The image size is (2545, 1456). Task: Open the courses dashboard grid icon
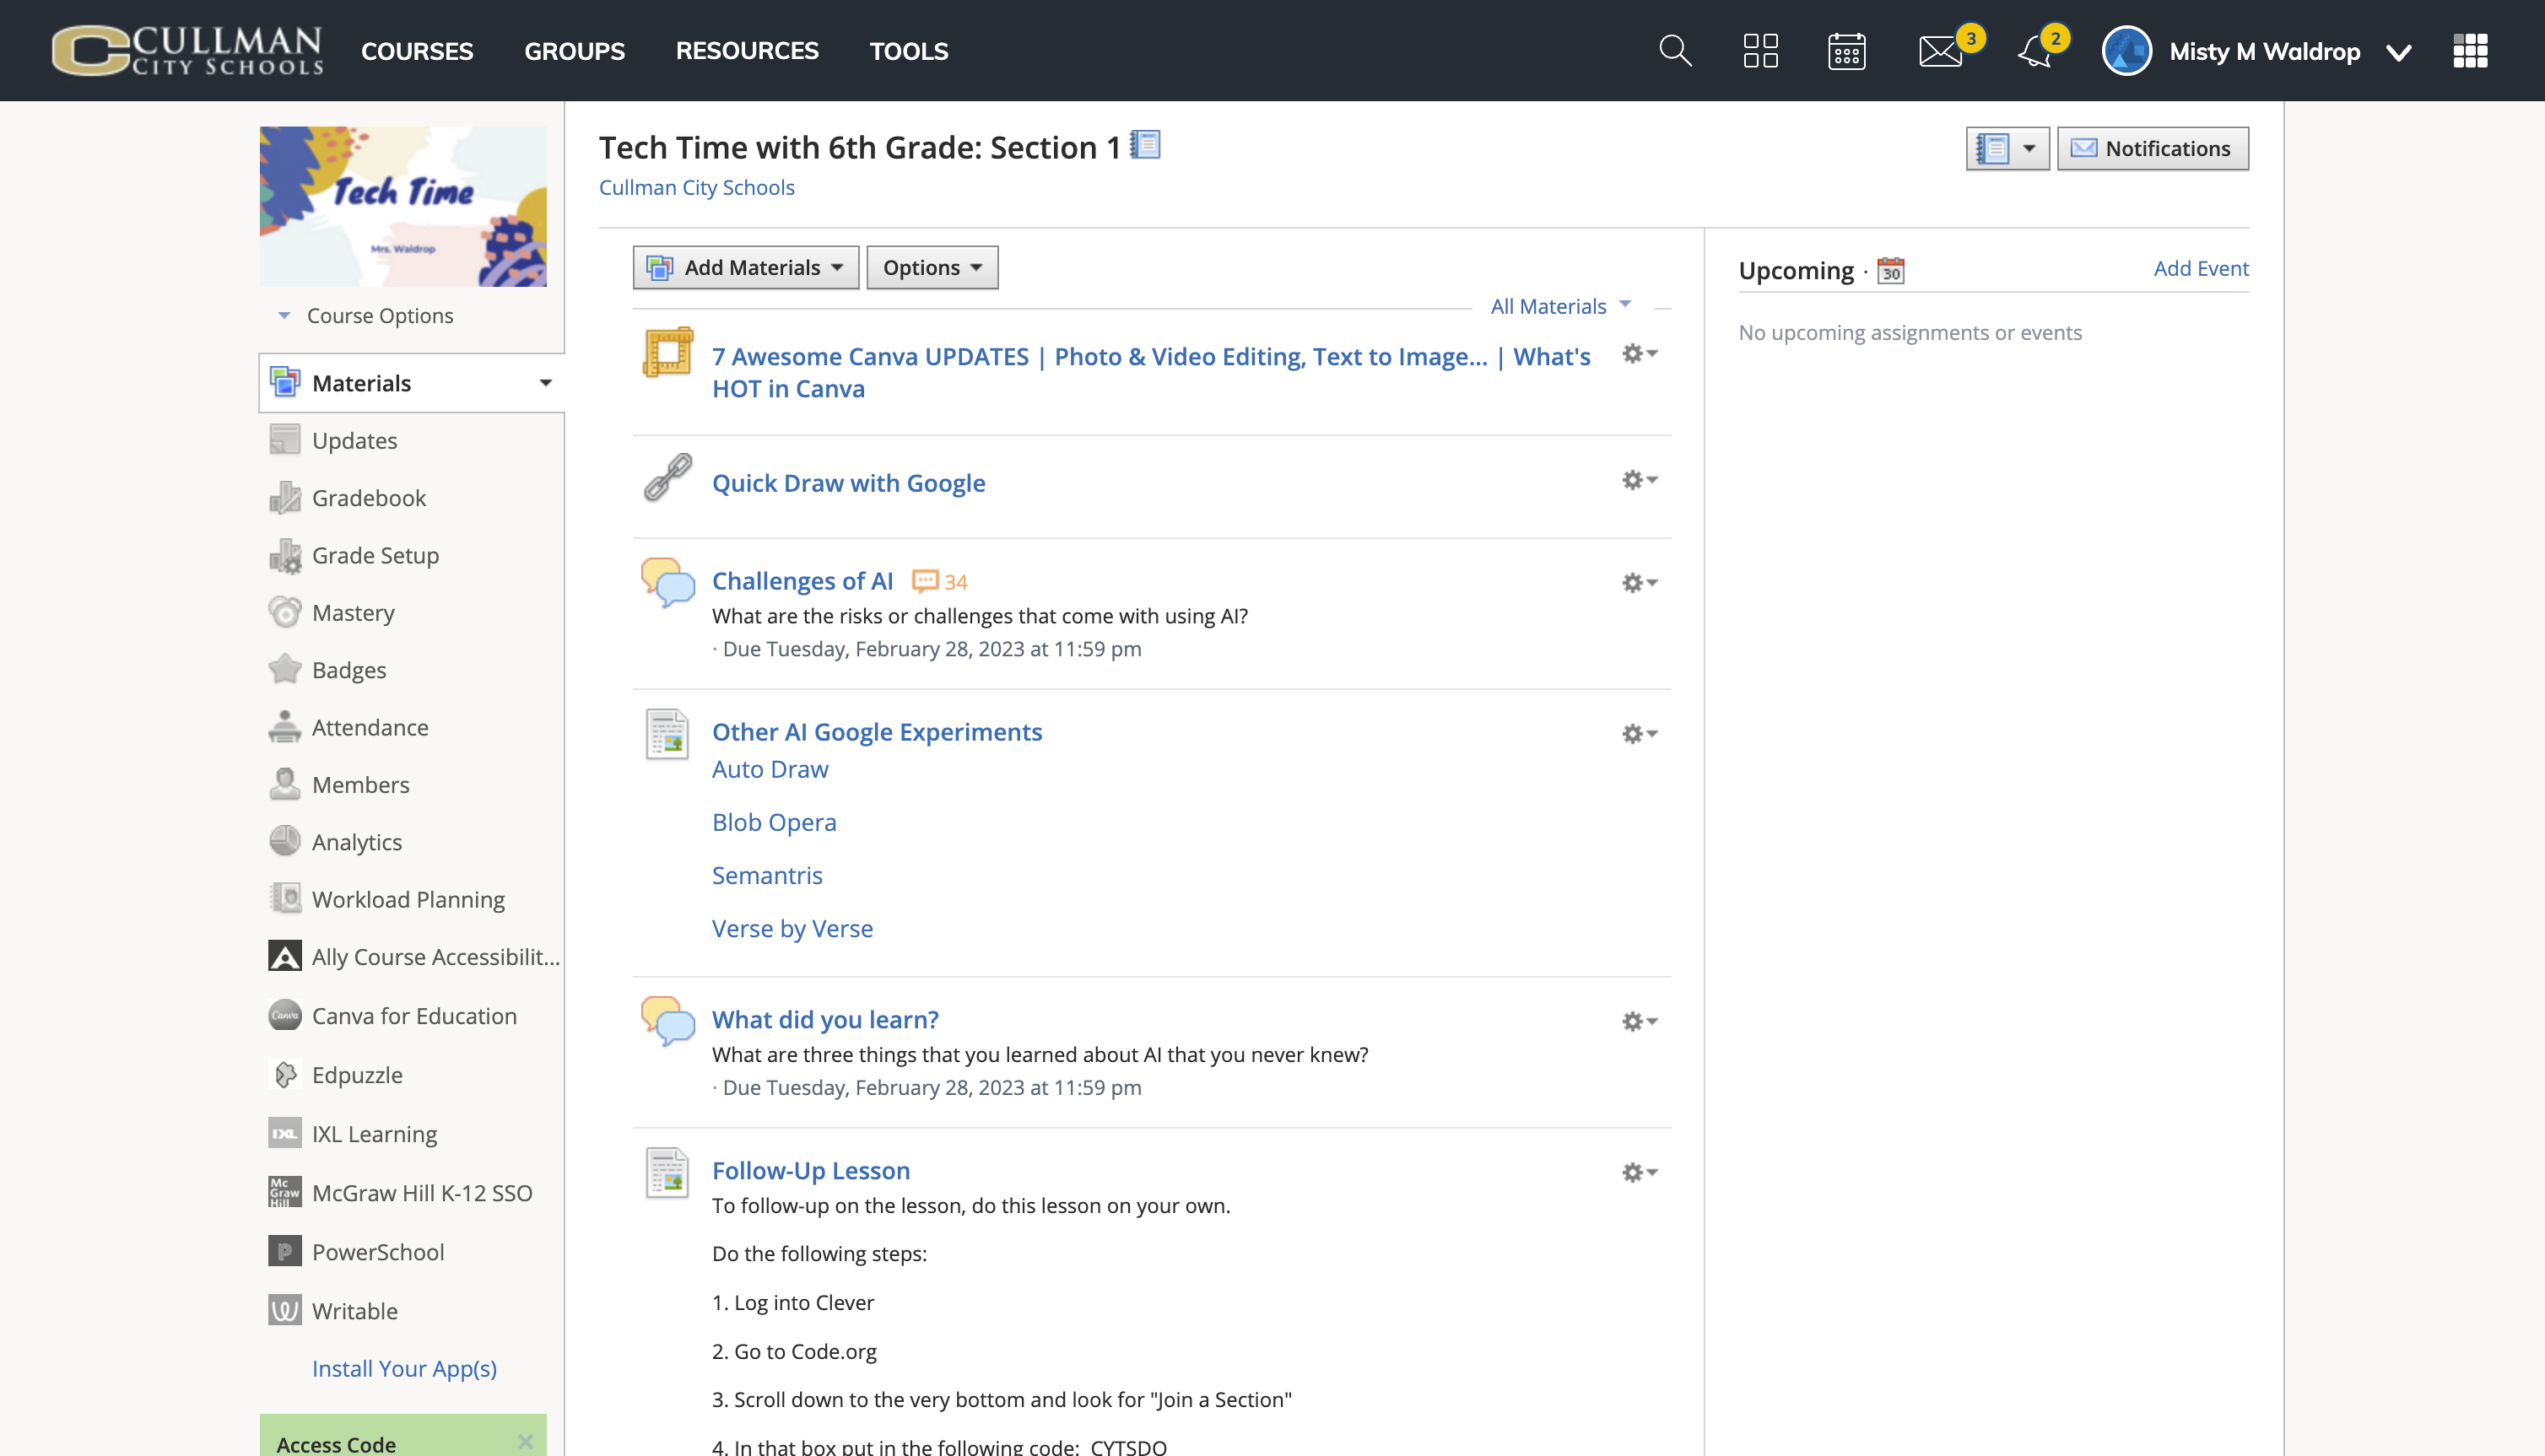[x=1760, y=50]
